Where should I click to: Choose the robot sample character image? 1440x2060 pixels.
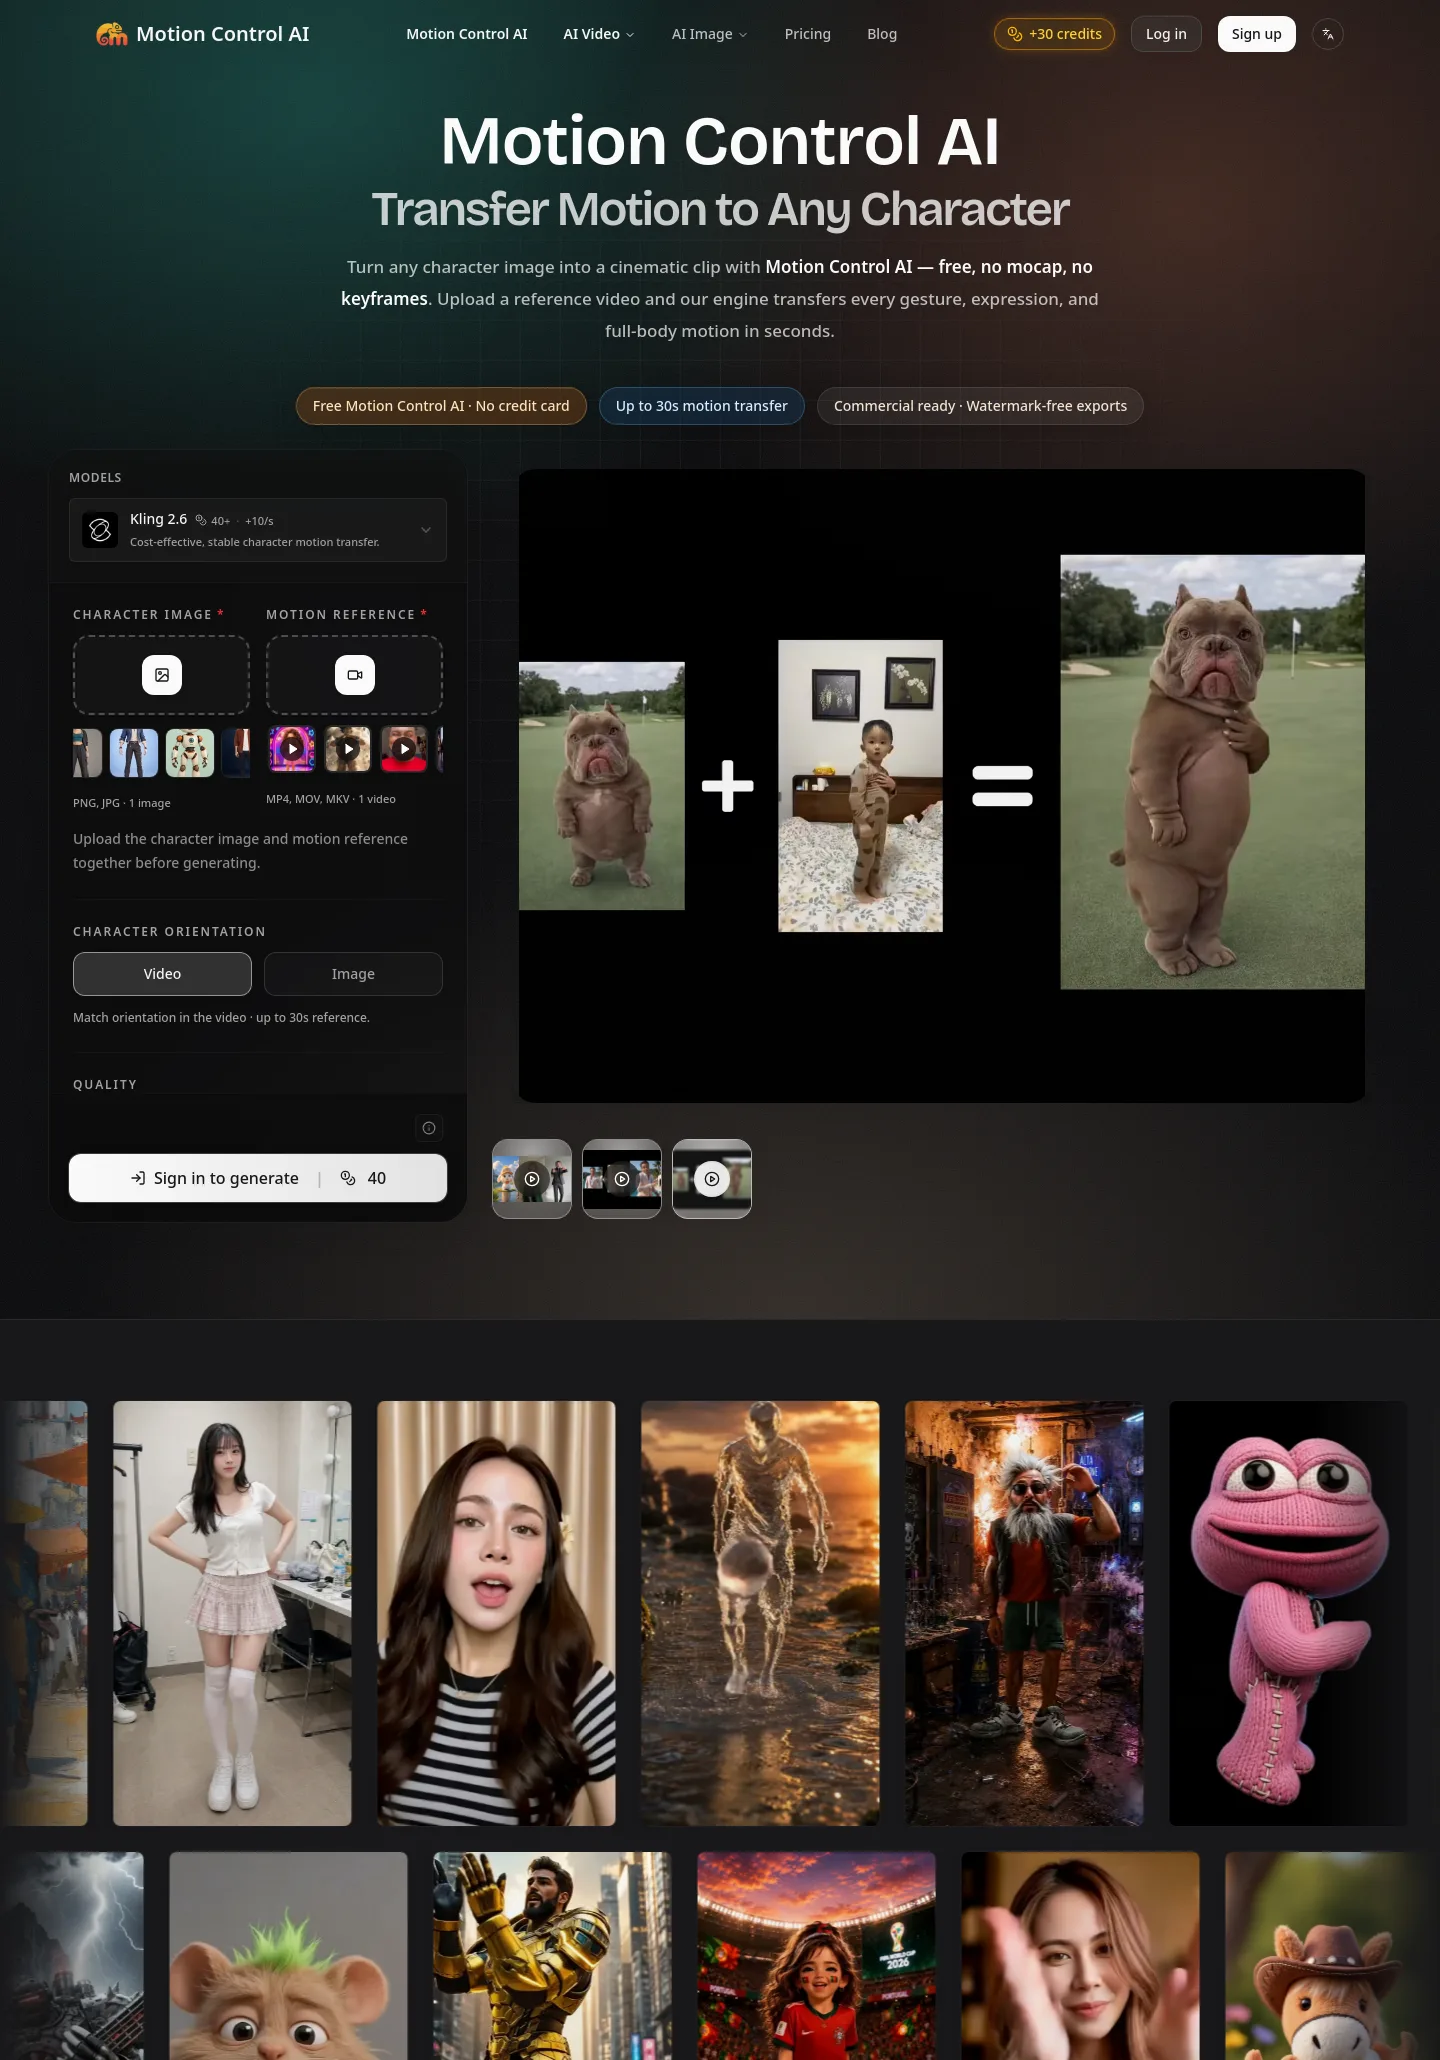pos(190,753)
